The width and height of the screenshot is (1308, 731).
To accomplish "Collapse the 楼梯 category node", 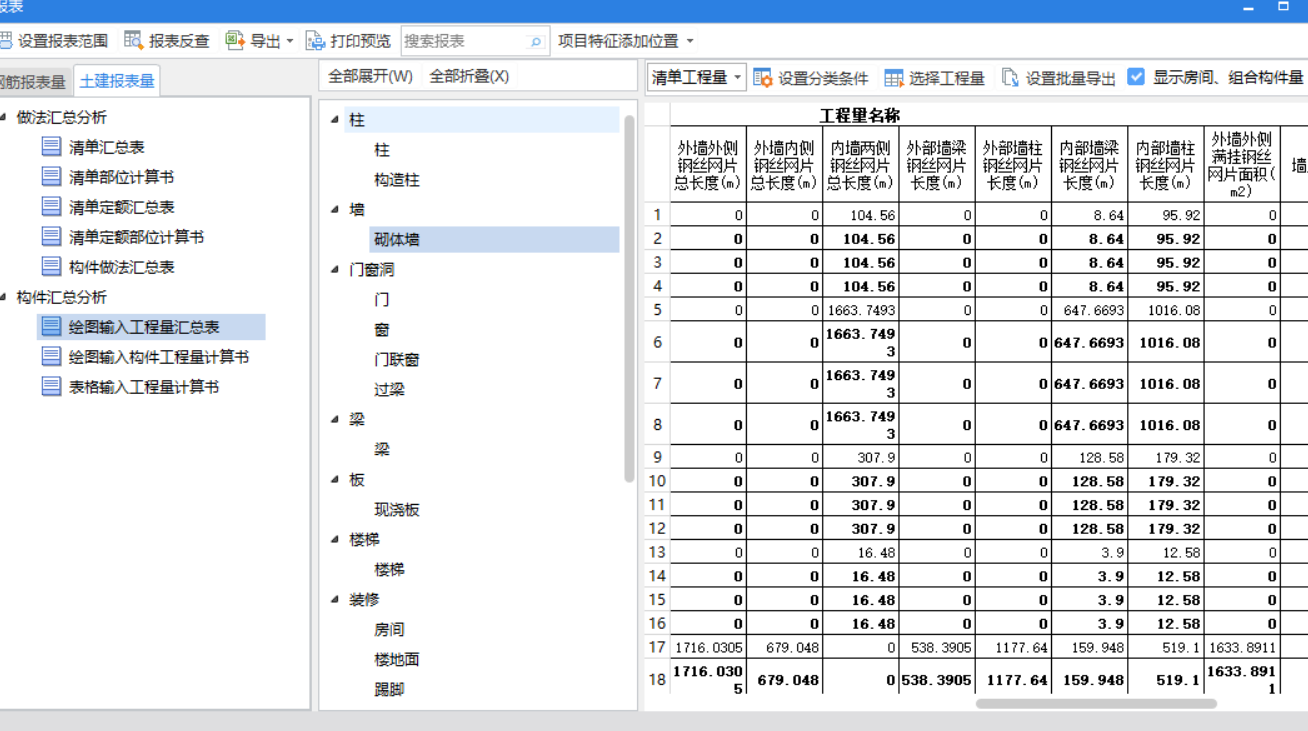I will point(335,540).
